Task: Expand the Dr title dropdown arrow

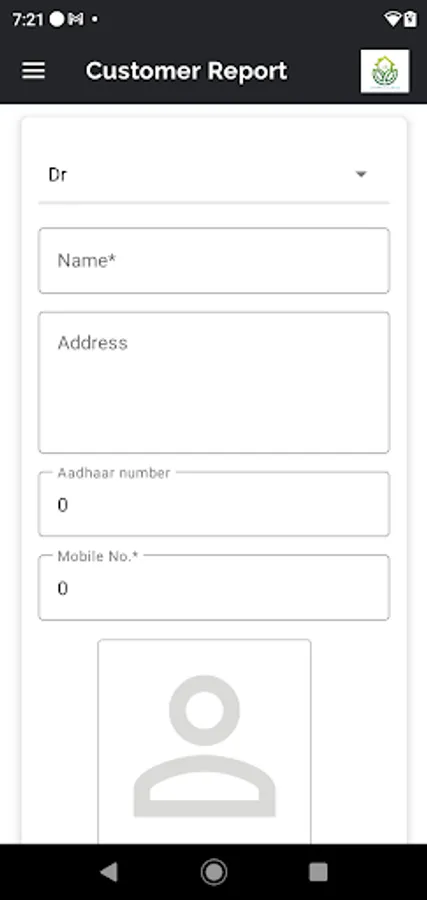Action: click(361, 174)
